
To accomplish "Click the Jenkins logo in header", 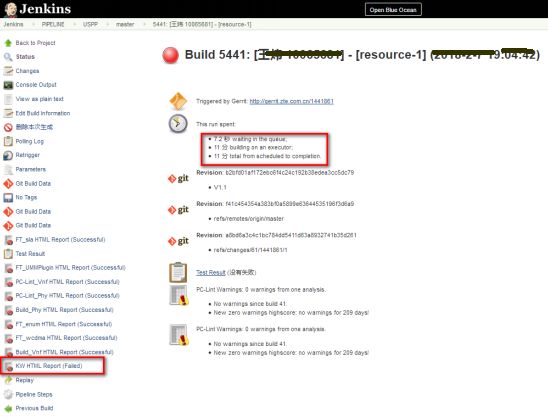I will (x=38, y=9).
